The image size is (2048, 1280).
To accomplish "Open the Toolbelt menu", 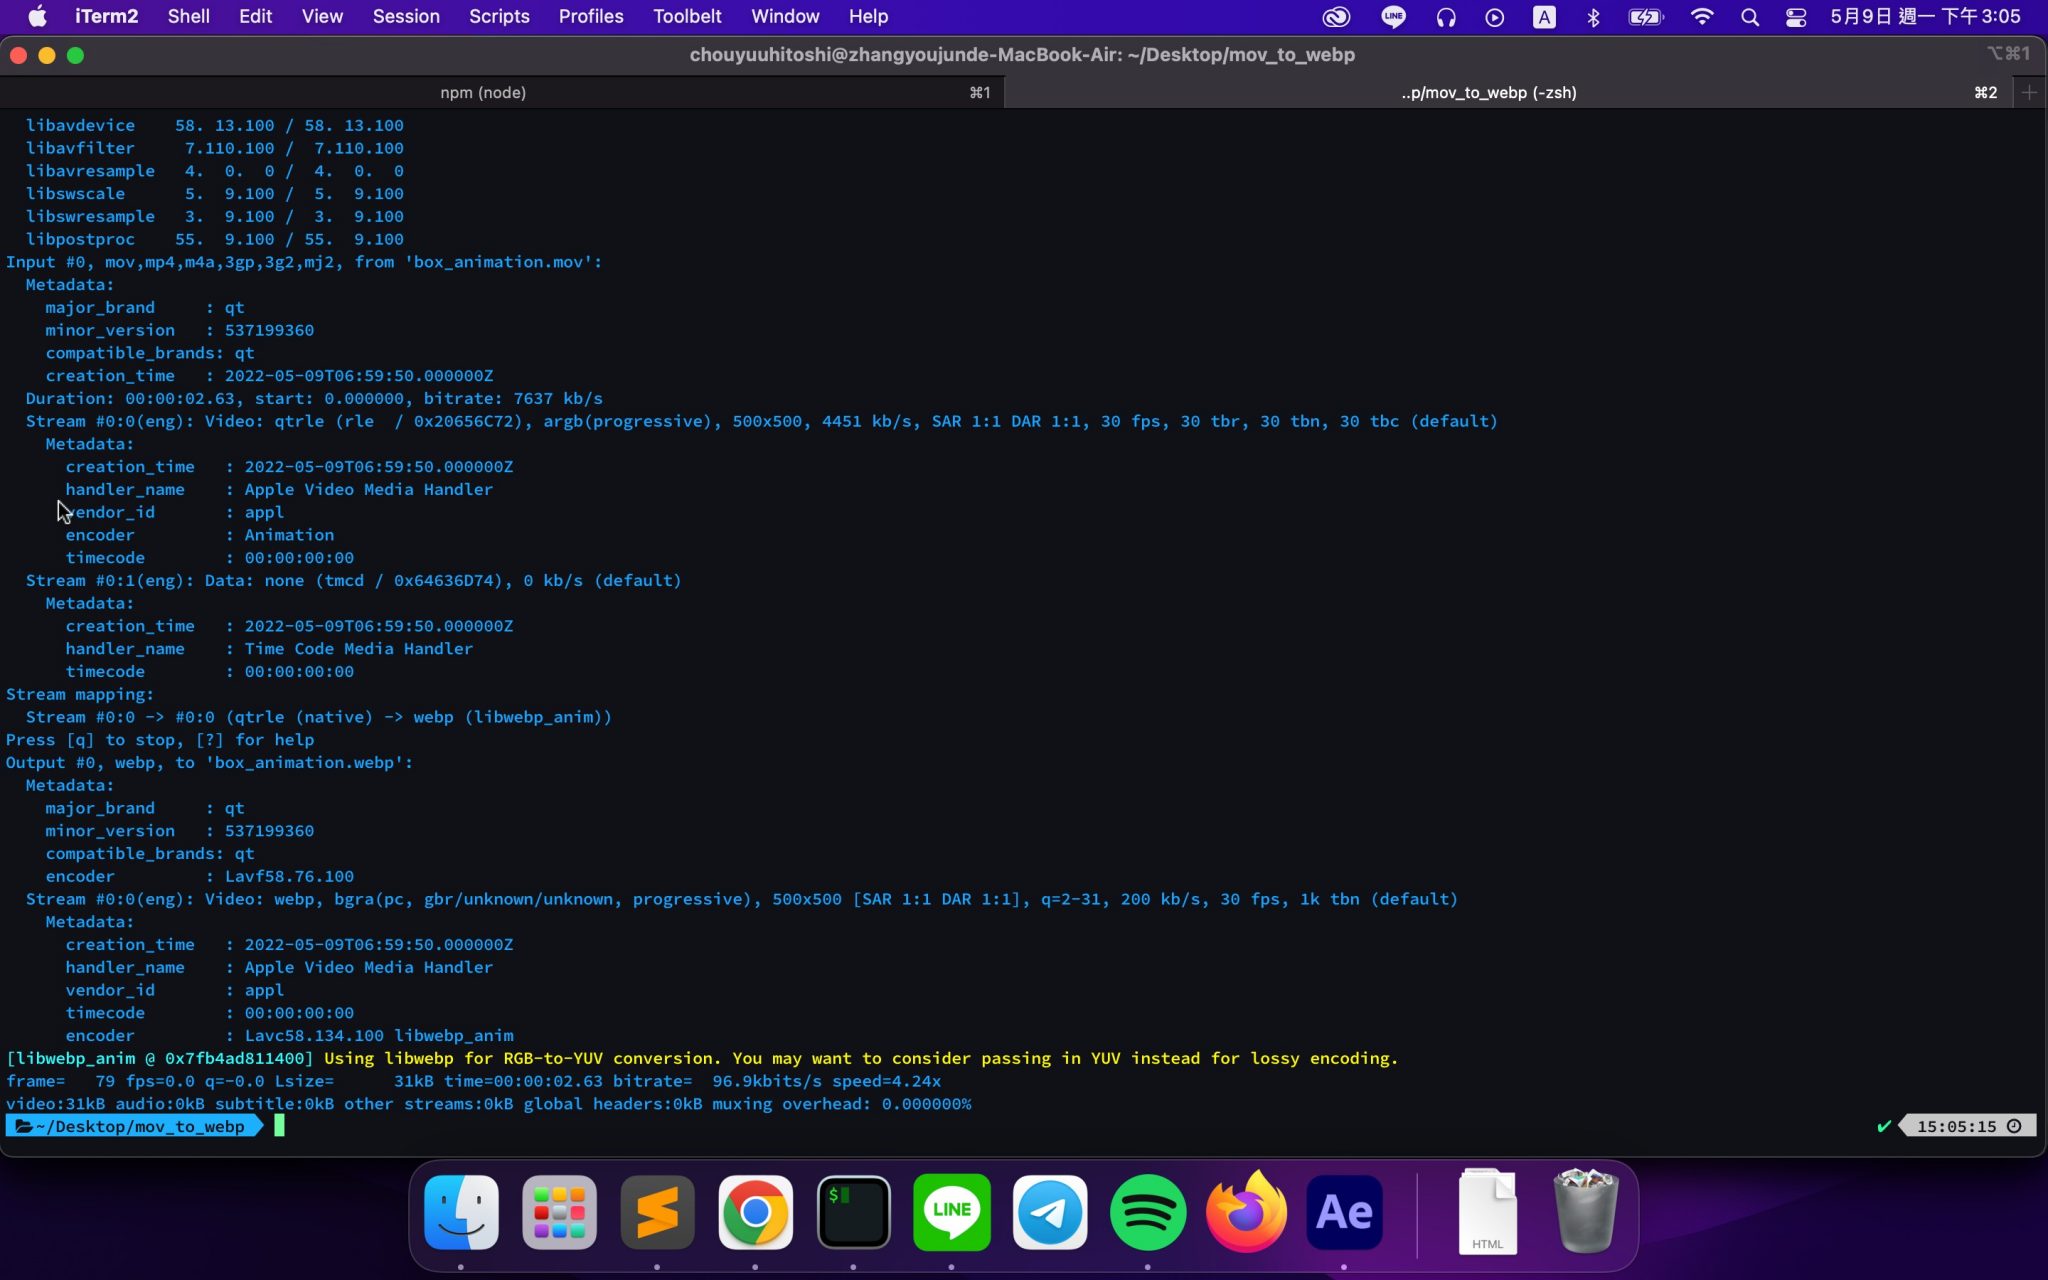I will click(686, 17).
